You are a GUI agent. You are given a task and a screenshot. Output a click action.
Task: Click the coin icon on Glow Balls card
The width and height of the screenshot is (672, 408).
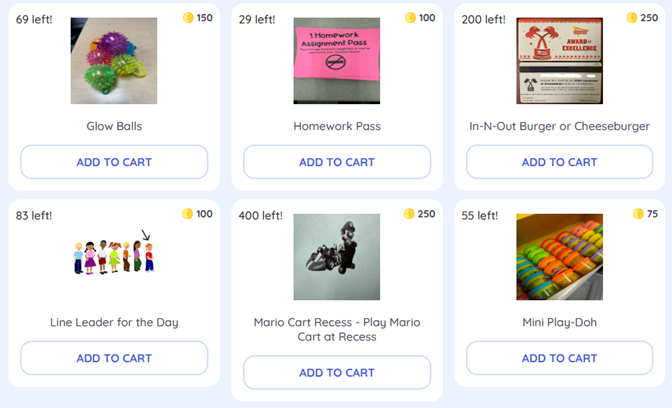[x=188, y=18]
